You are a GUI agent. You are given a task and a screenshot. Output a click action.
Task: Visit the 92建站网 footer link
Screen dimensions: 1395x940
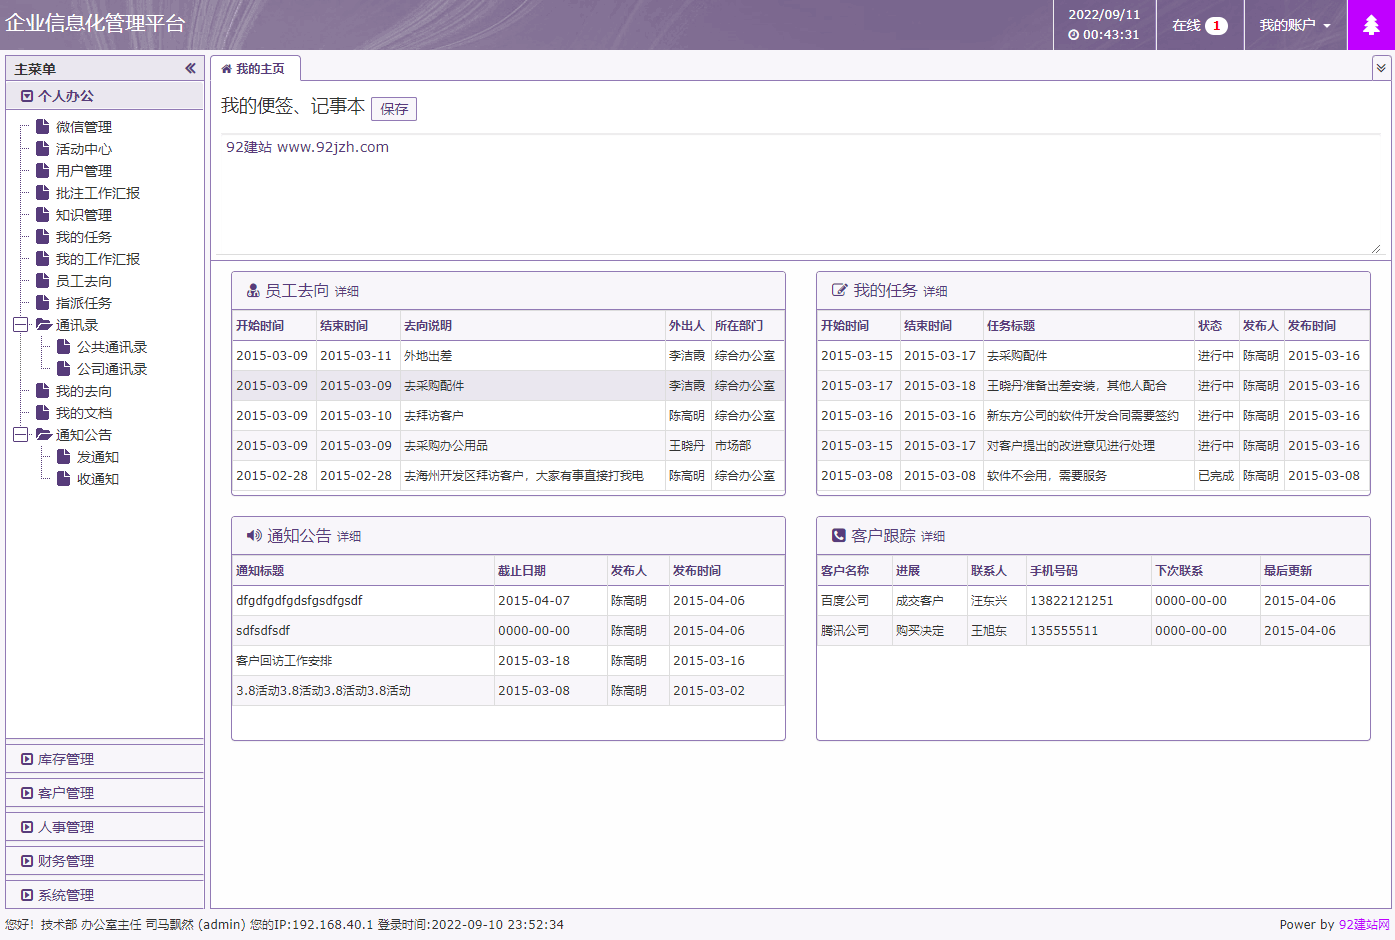point(1364,925)
